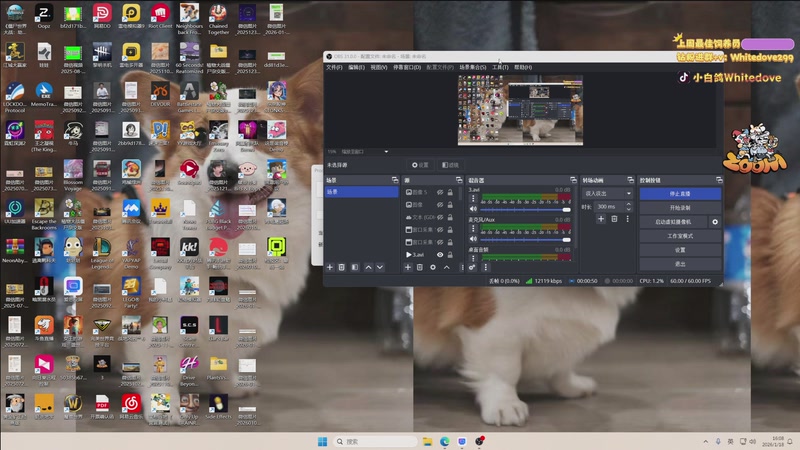The image size is (800, 450).
Task: Open 麦克风/Aux mixer channel options menu
Action: 473,228
